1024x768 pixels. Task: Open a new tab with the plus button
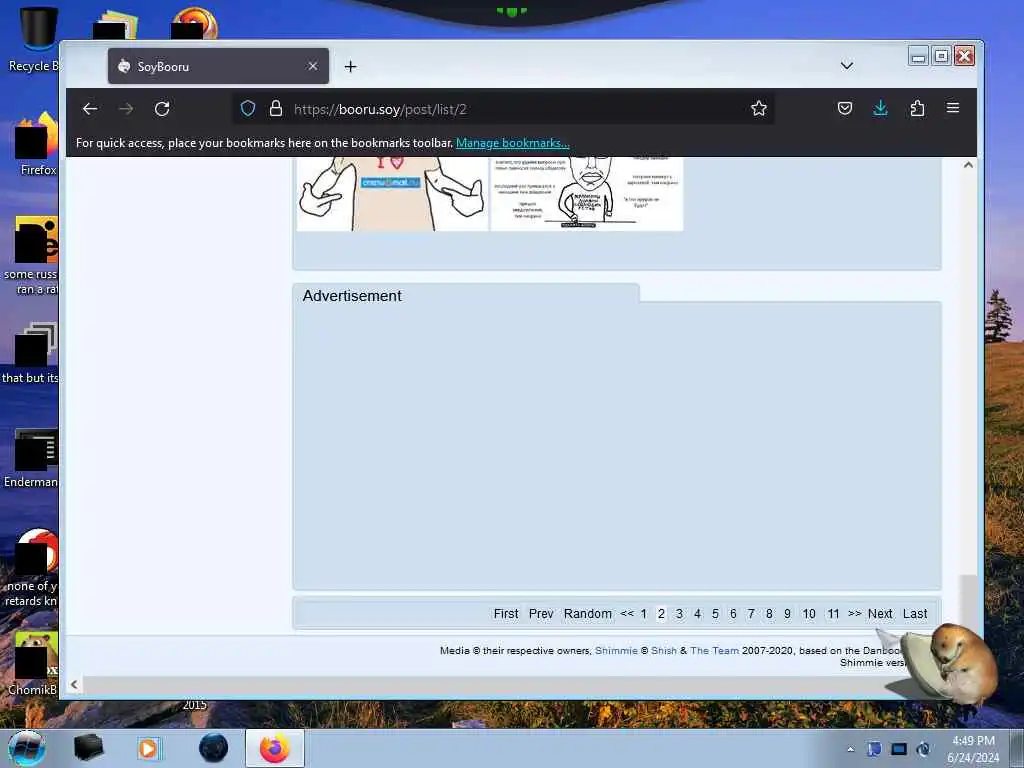click(x=350, y=67)
